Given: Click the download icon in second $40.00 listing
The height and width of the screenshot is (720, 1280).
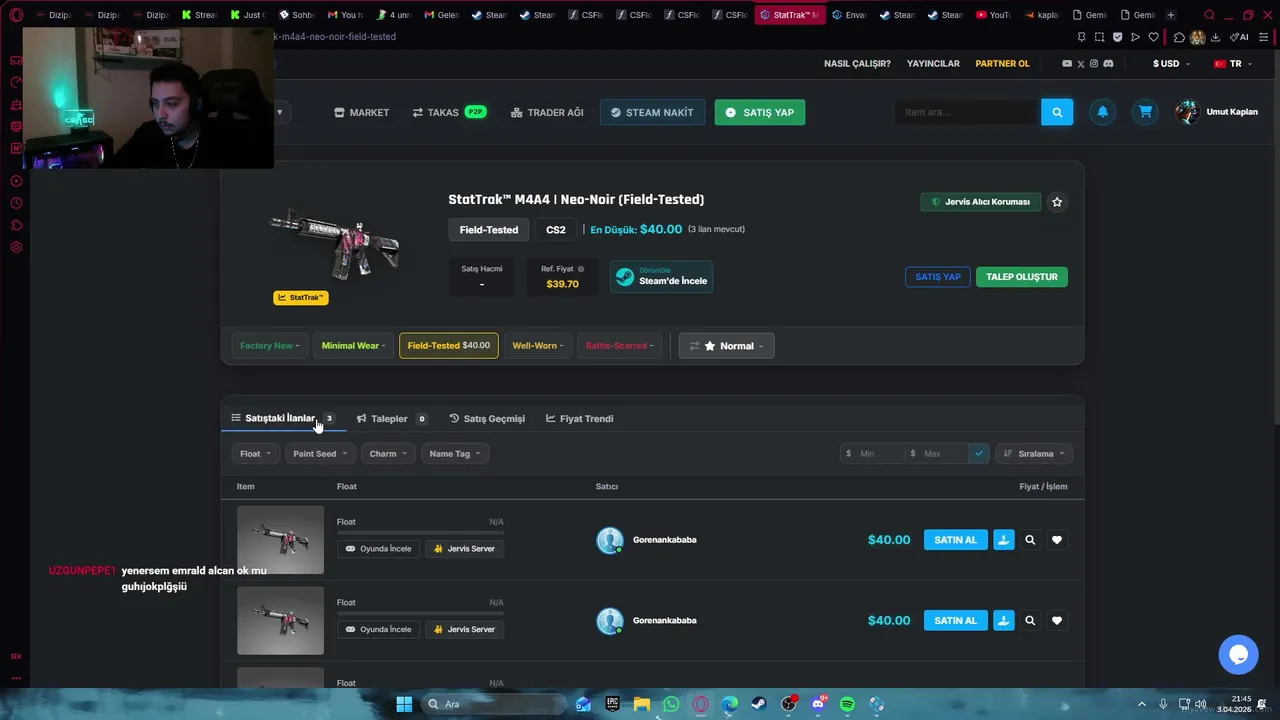Looking at the screenshot, I should 1003,621.
